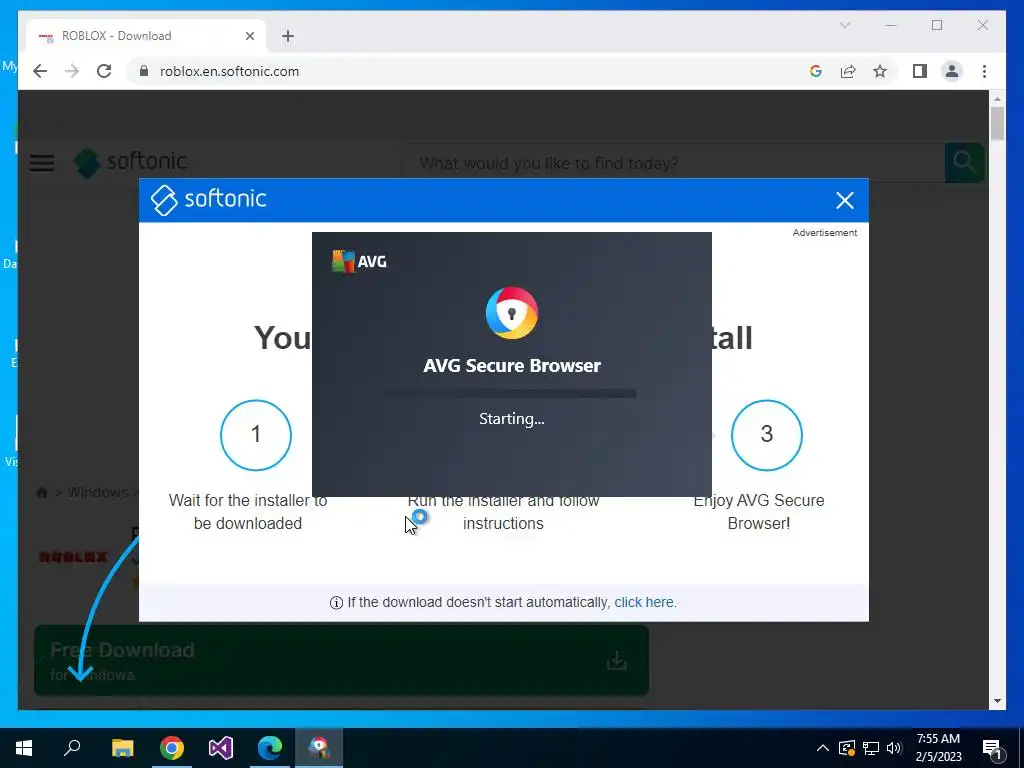Click the AVG logo in installer window
This screenshot has width=1024, height=768.
coord(359,261)
